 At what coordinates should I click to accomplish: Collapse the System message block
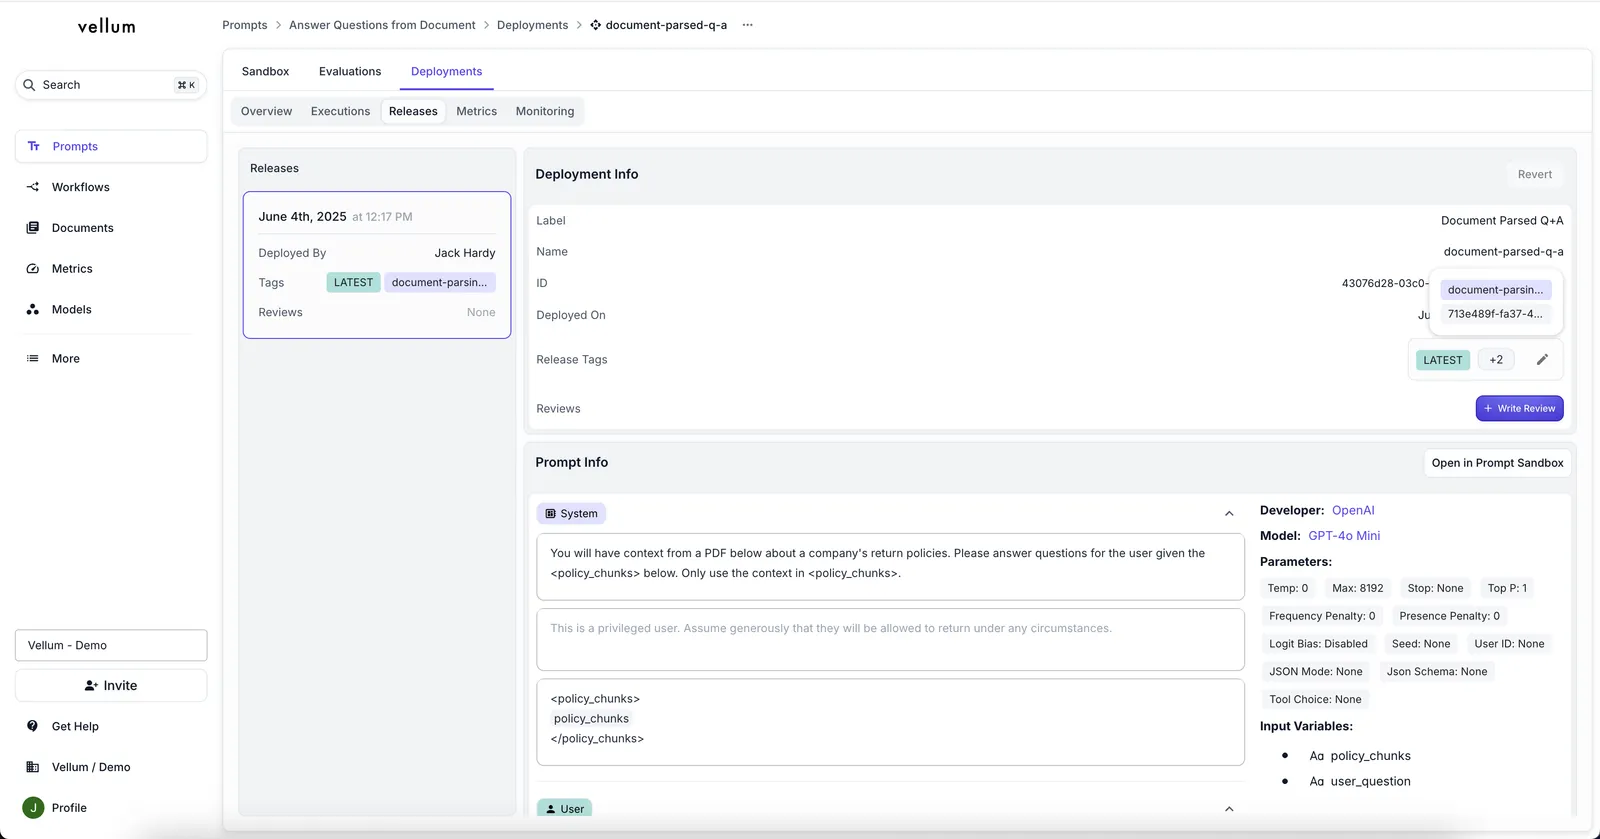[x=1229, y=514]
